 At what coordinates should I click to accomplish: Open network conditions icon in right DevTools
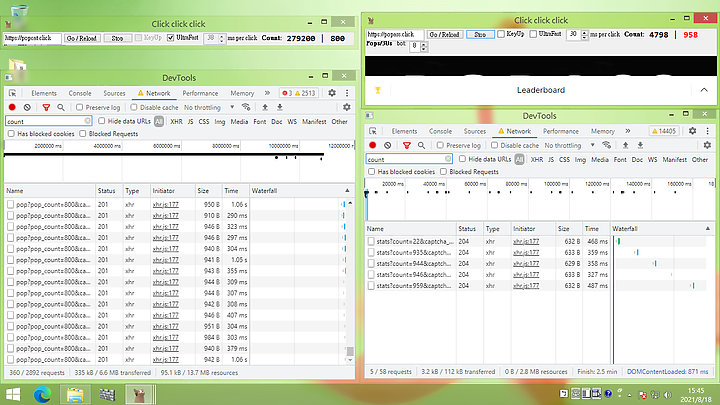(607, 145)
